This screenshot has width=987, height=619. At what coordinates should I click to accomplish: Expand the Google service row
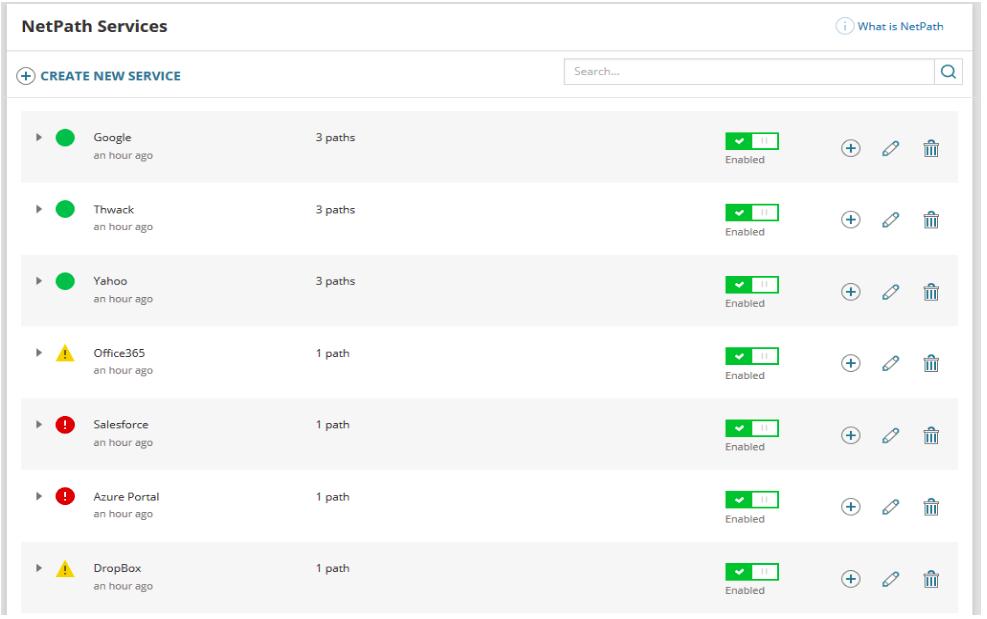coord(38,137)
